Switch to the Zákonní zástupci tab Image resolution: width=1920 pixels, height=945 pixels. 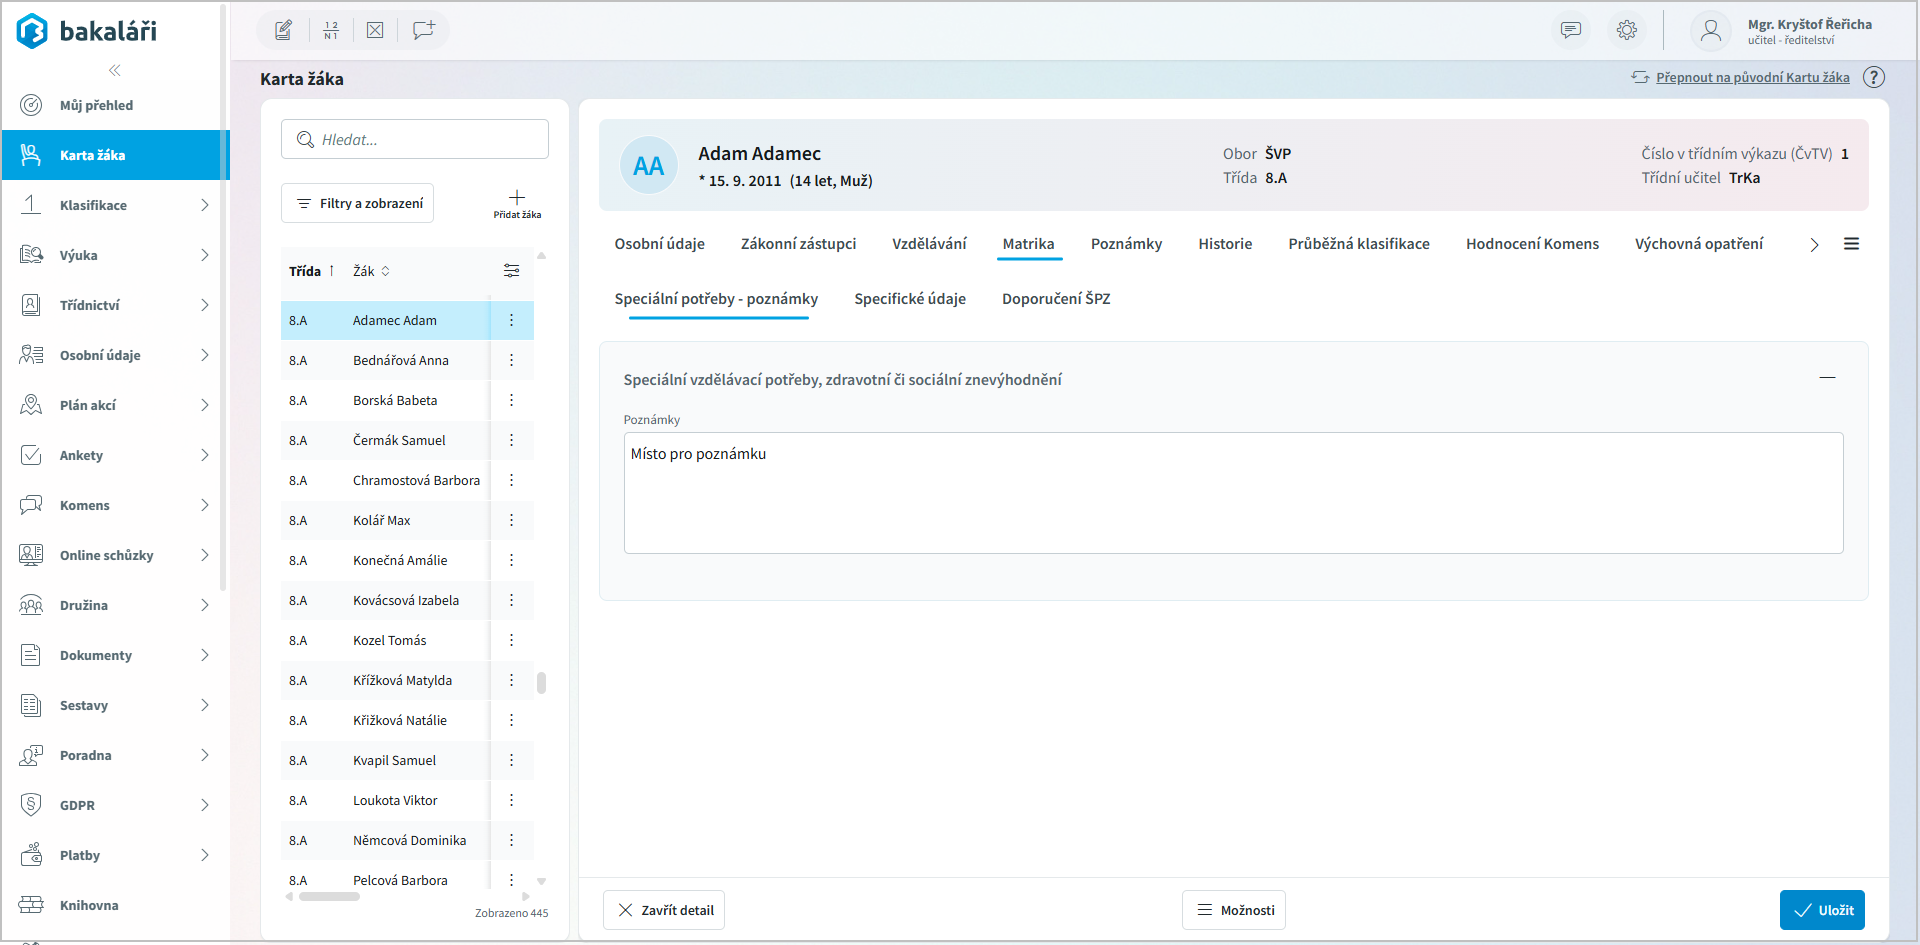tap(798, 244)
